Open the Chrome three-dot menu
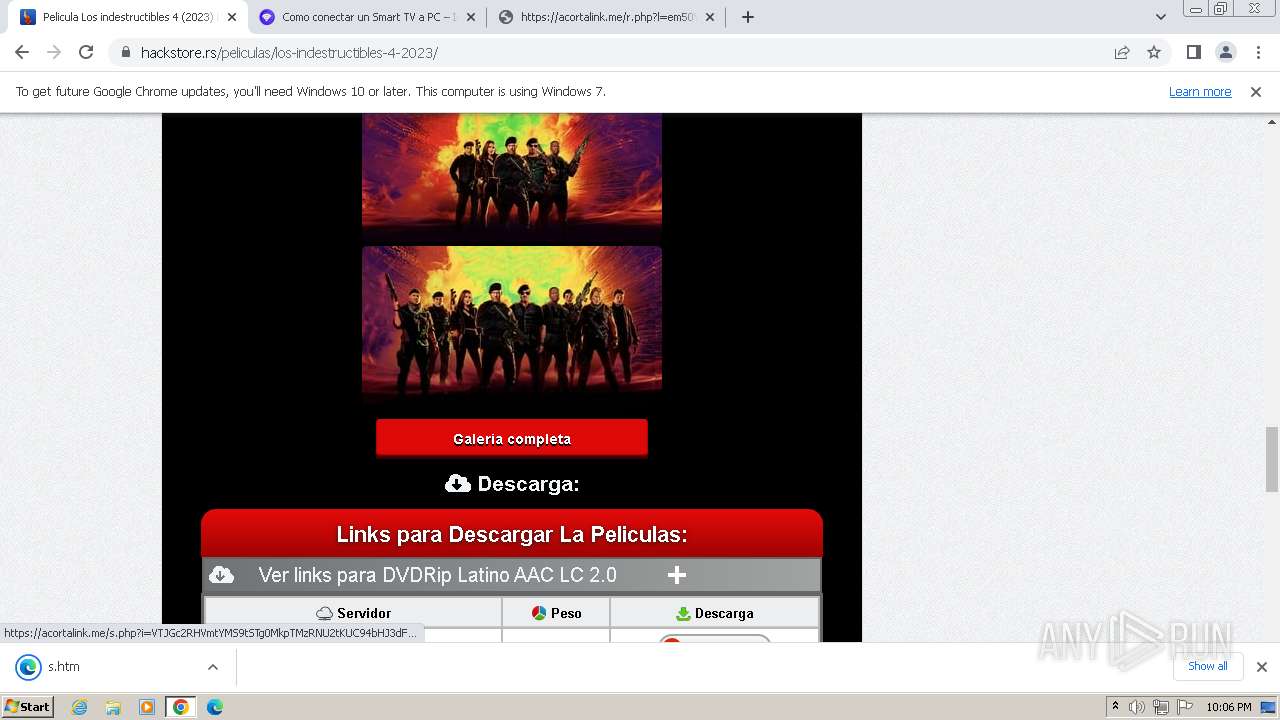The width and height of the screenshot is (1280, 720). [1258, 52]
